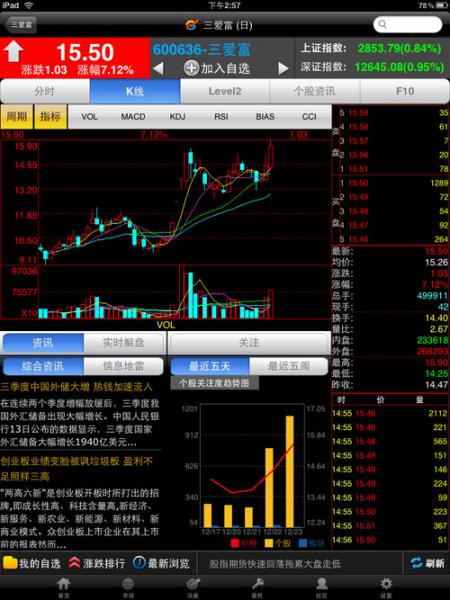Viewport: 450px width, 600px height.
Task: Click the magnifier icon in search box
Action: coord(382,25)
